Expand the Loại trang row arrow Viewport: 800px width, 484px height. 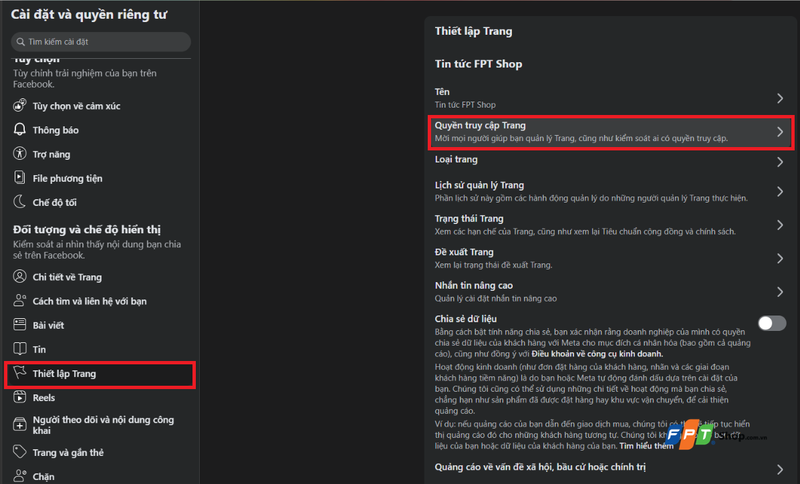780,162
